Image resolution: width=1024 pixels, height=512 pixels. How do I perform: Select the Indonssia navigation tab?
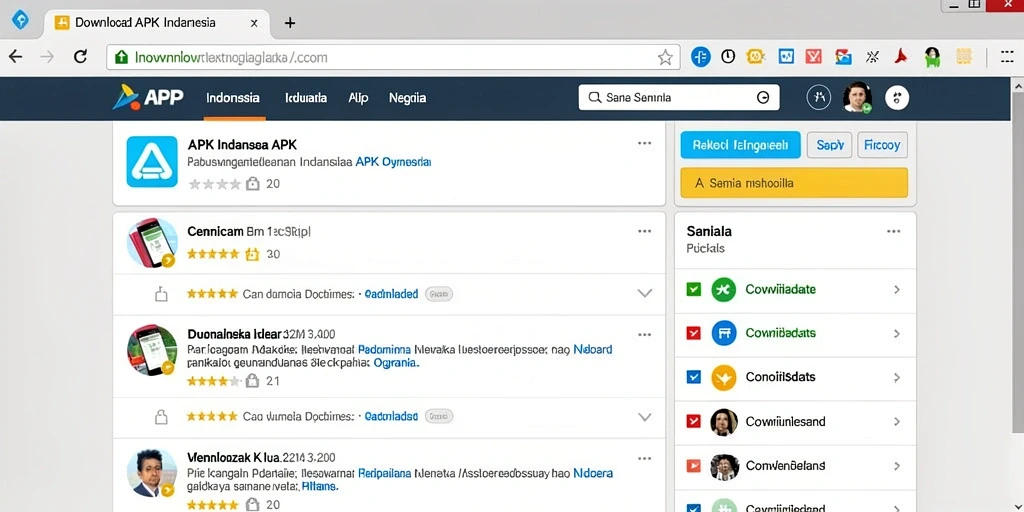[x=233, y=98]
